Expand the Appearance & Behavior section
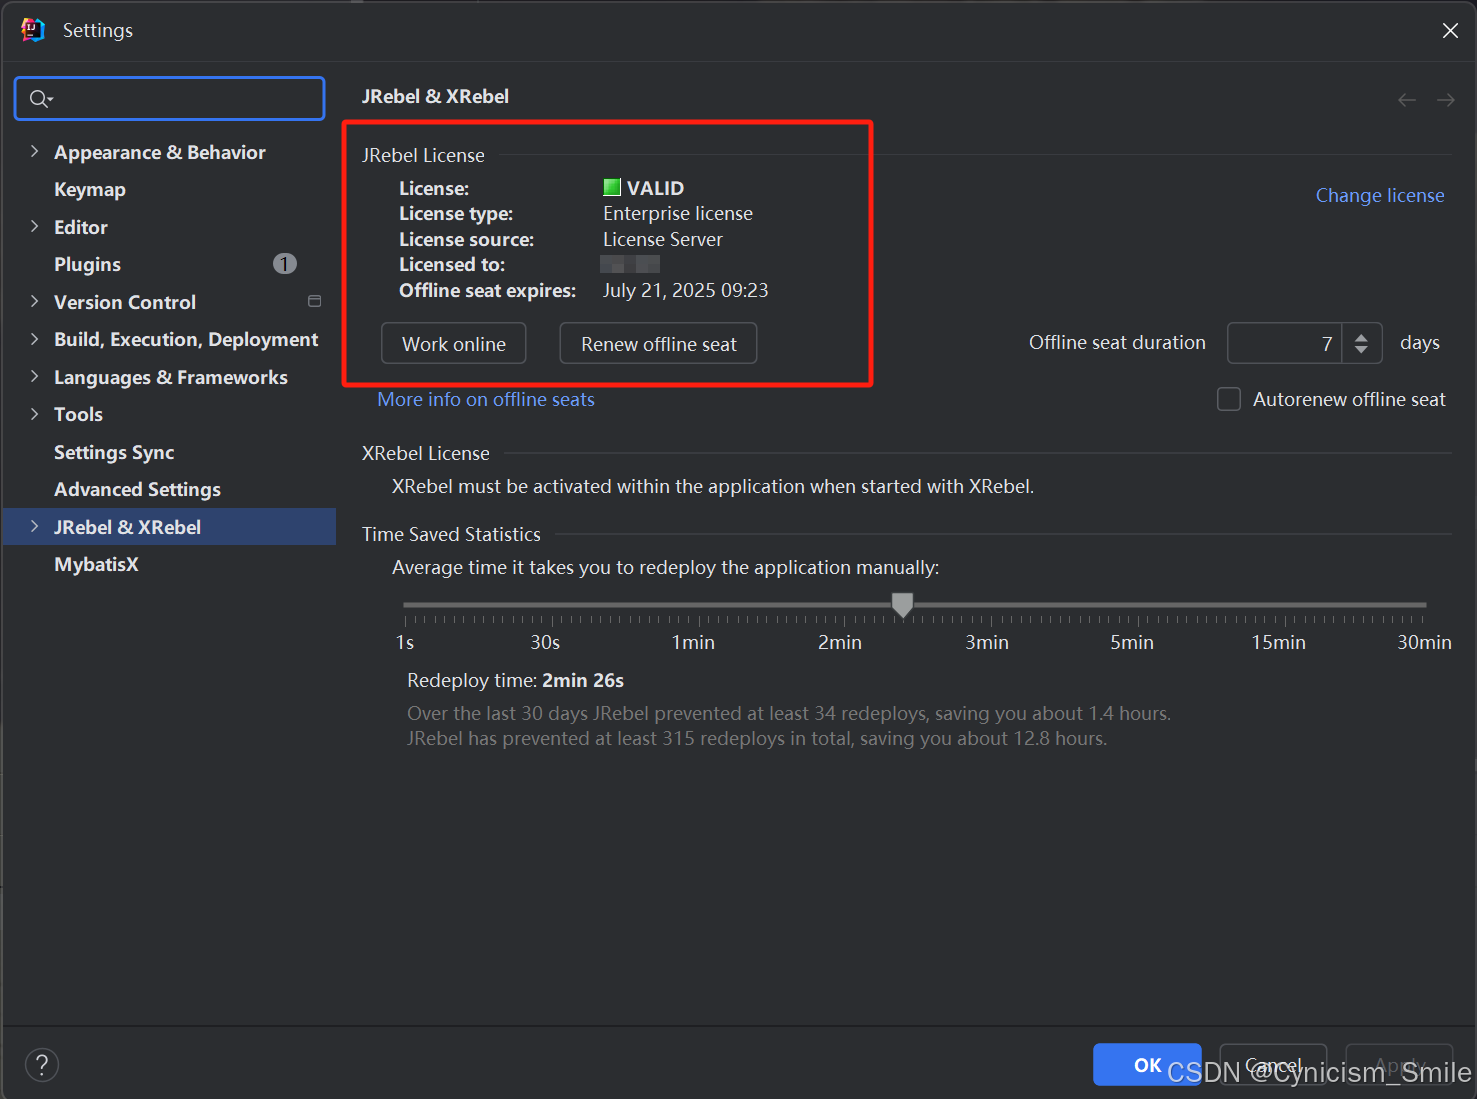 pos(34,151)
